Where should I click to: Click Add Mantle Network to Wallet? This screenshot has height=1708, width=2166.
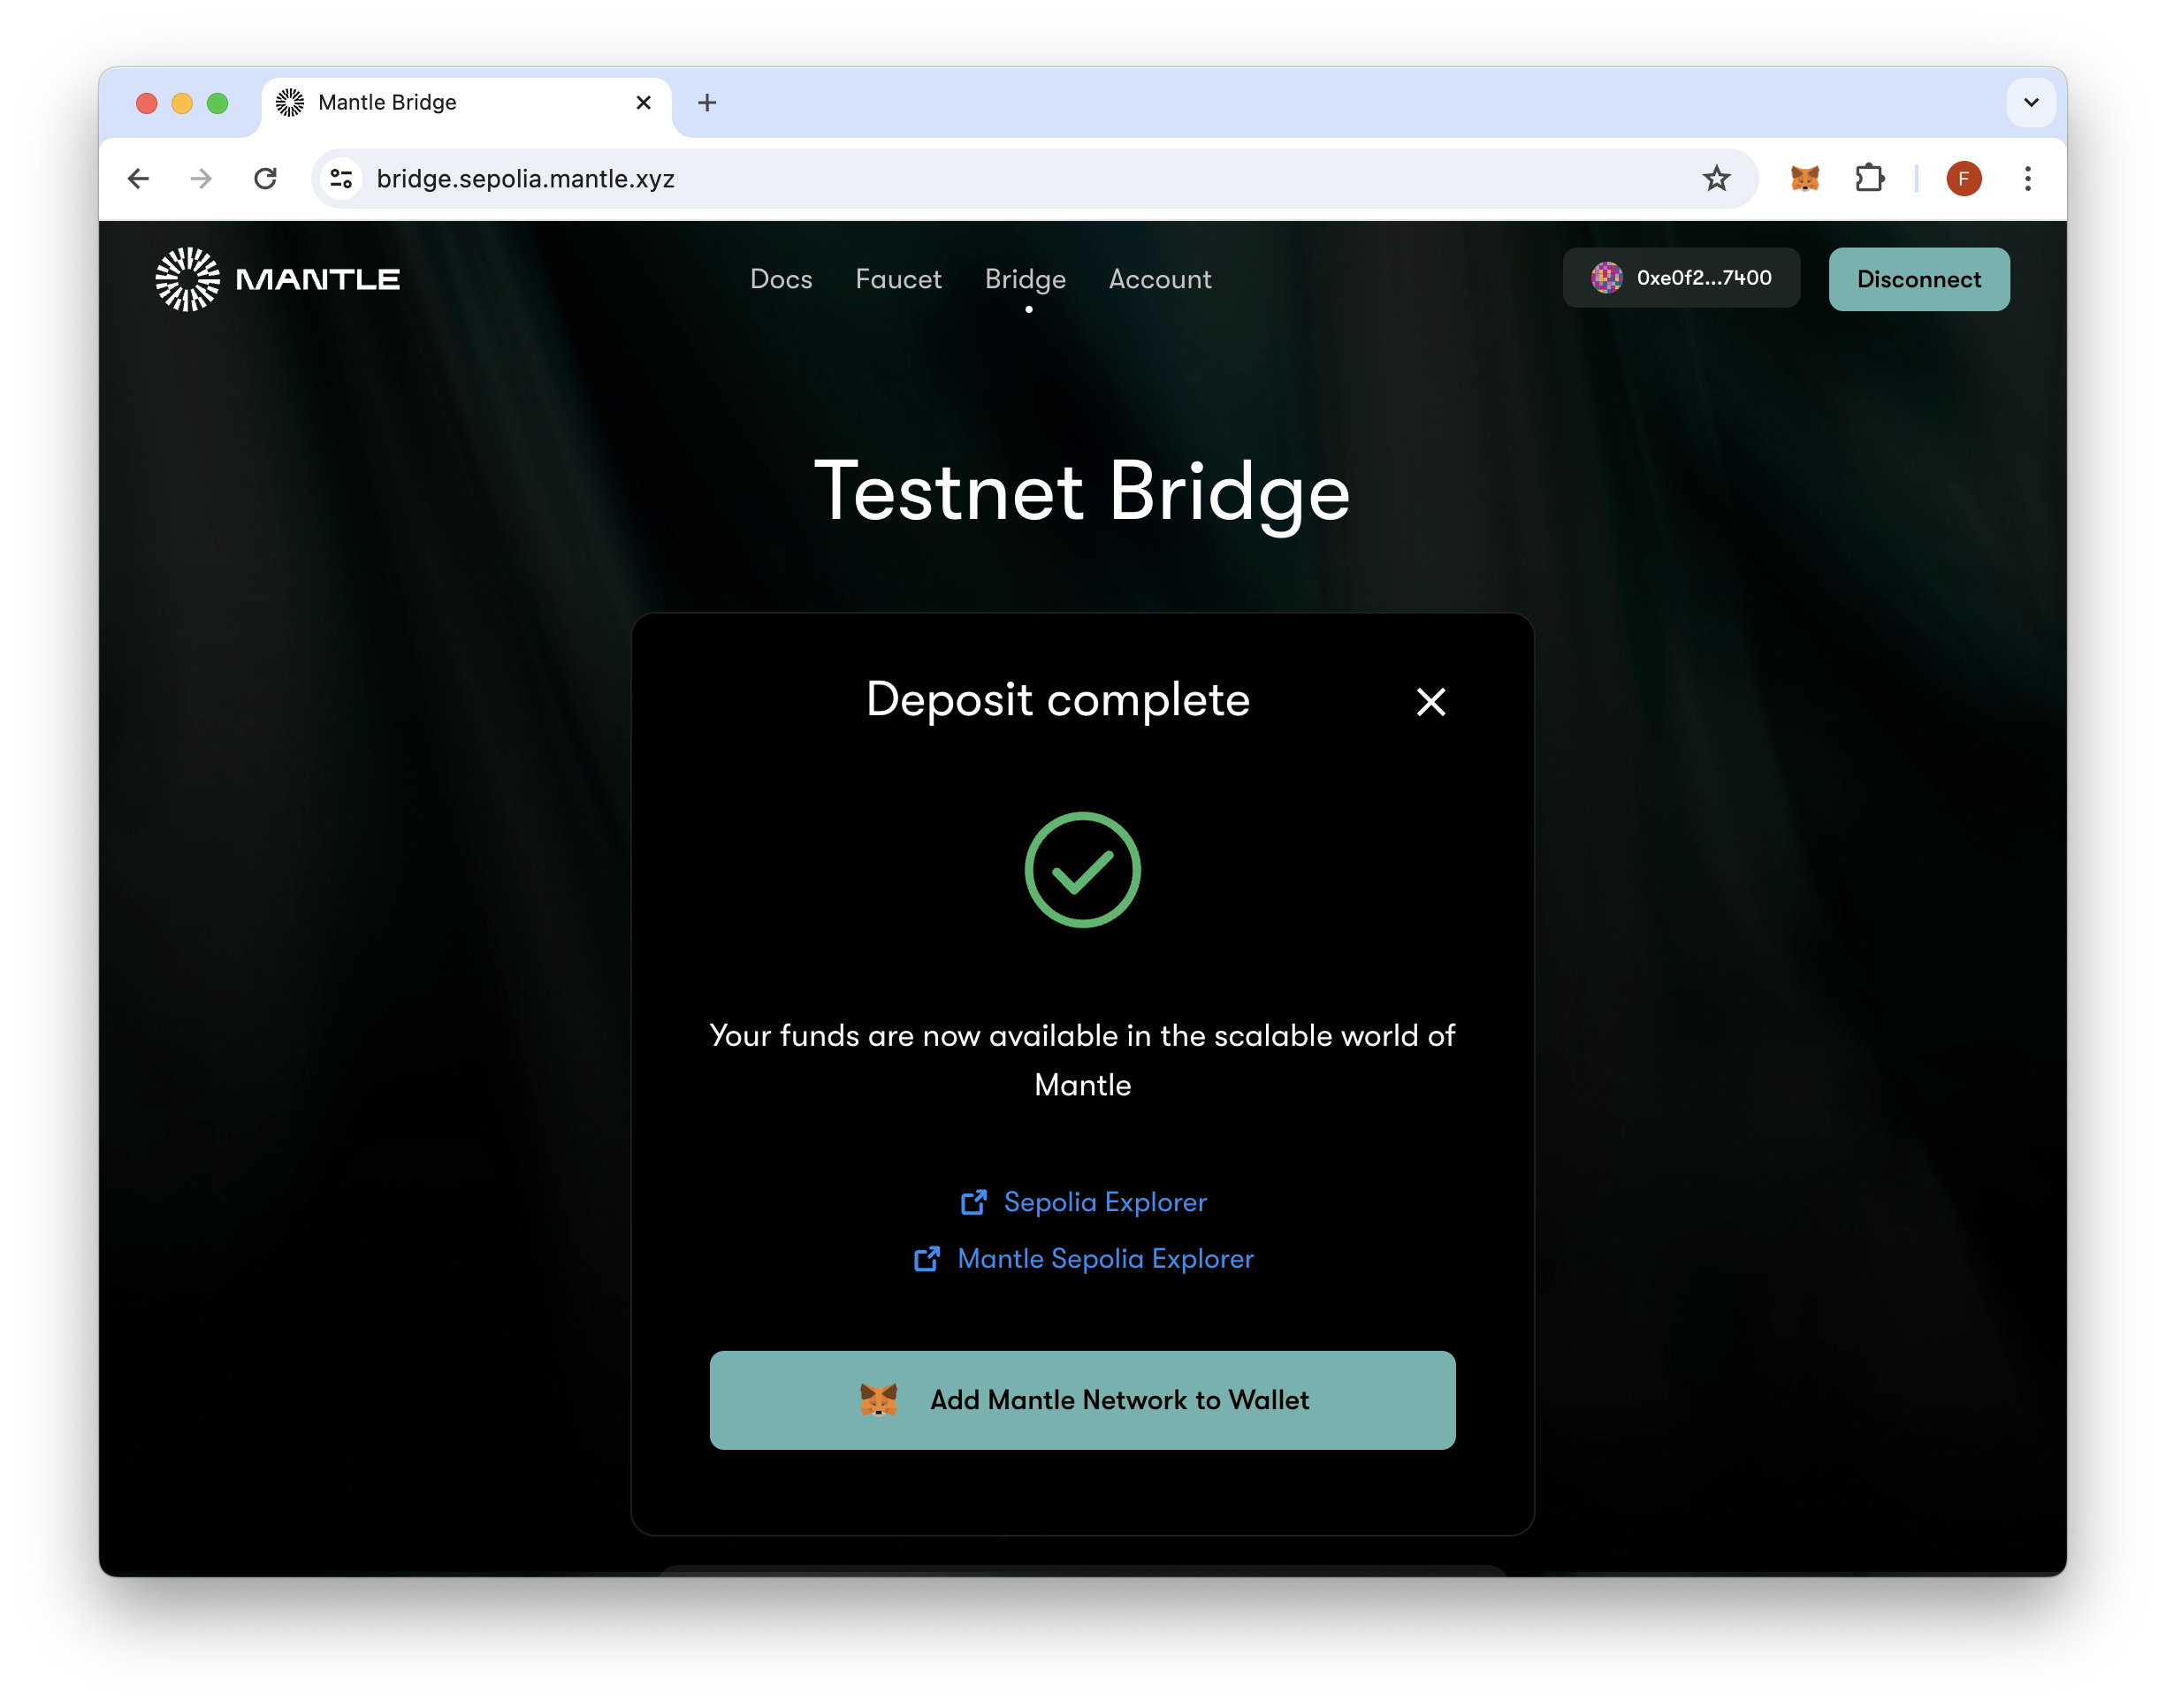point(1082,1399)
